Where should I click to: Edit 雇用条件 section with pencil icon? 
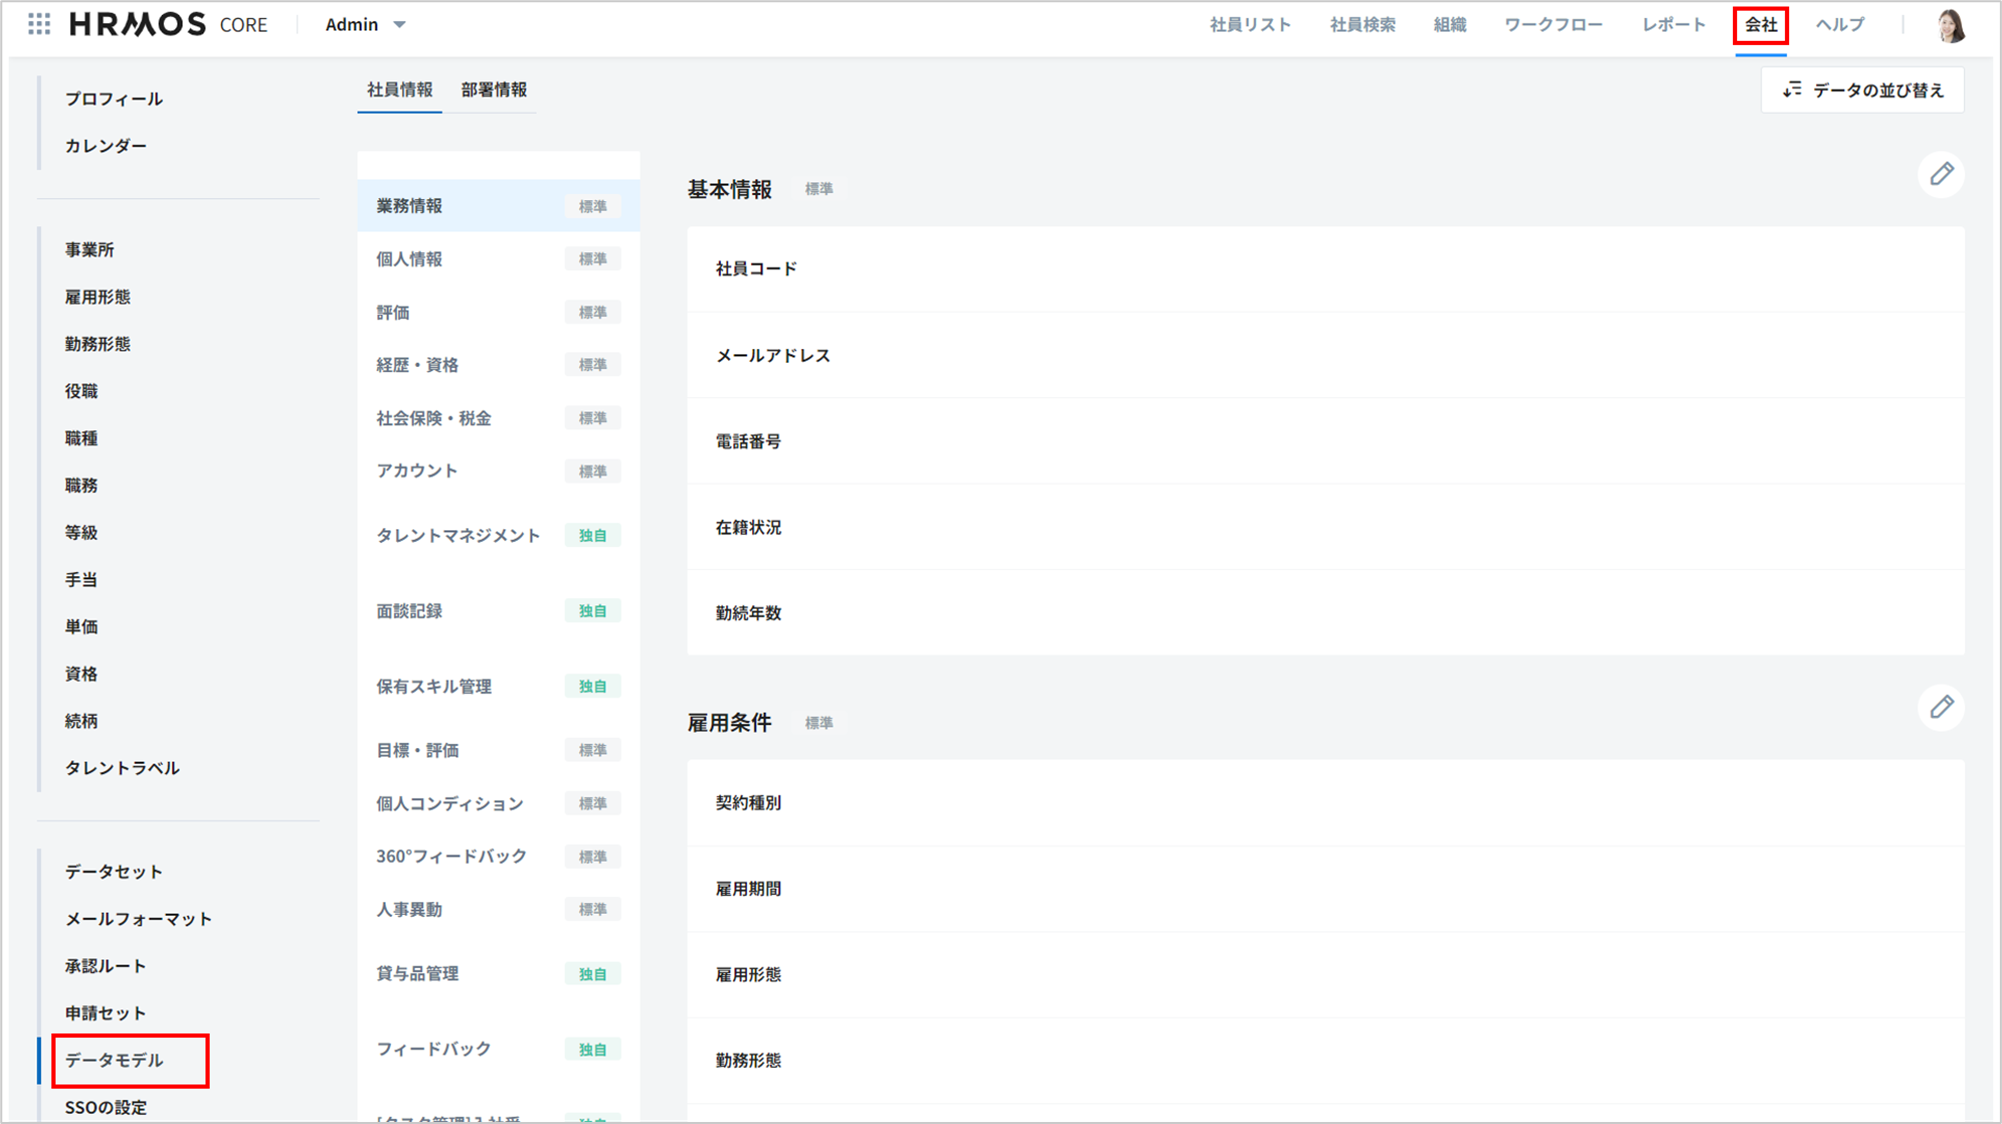coord(1941,708)
